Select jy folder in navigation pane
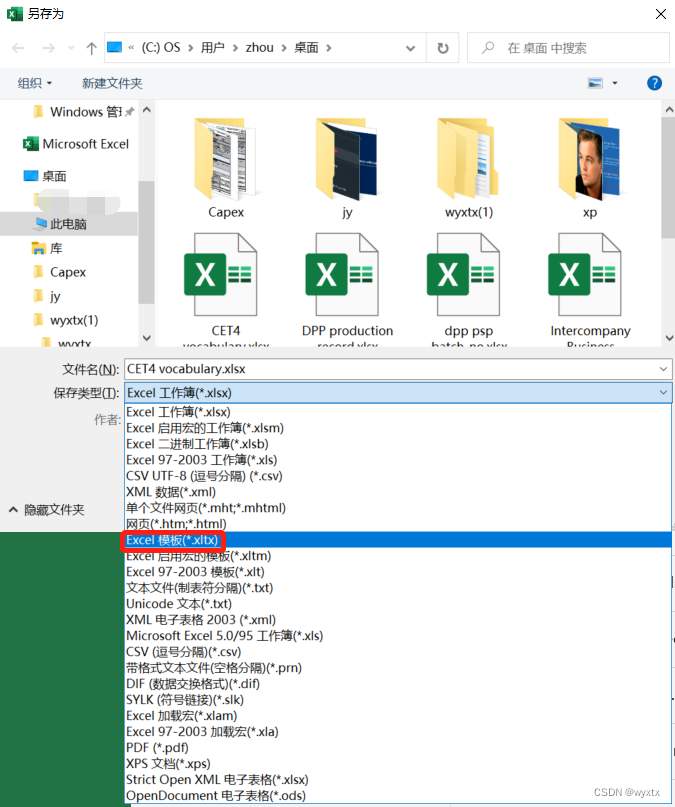 tap(47, 296)
